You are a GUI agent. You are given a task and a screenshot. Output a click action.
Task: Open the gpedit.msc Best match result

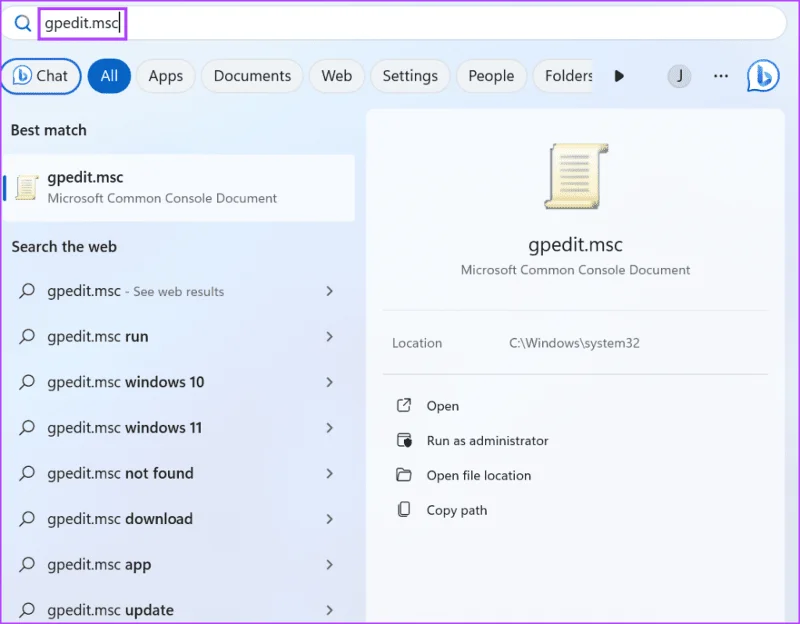pos(179,188)
